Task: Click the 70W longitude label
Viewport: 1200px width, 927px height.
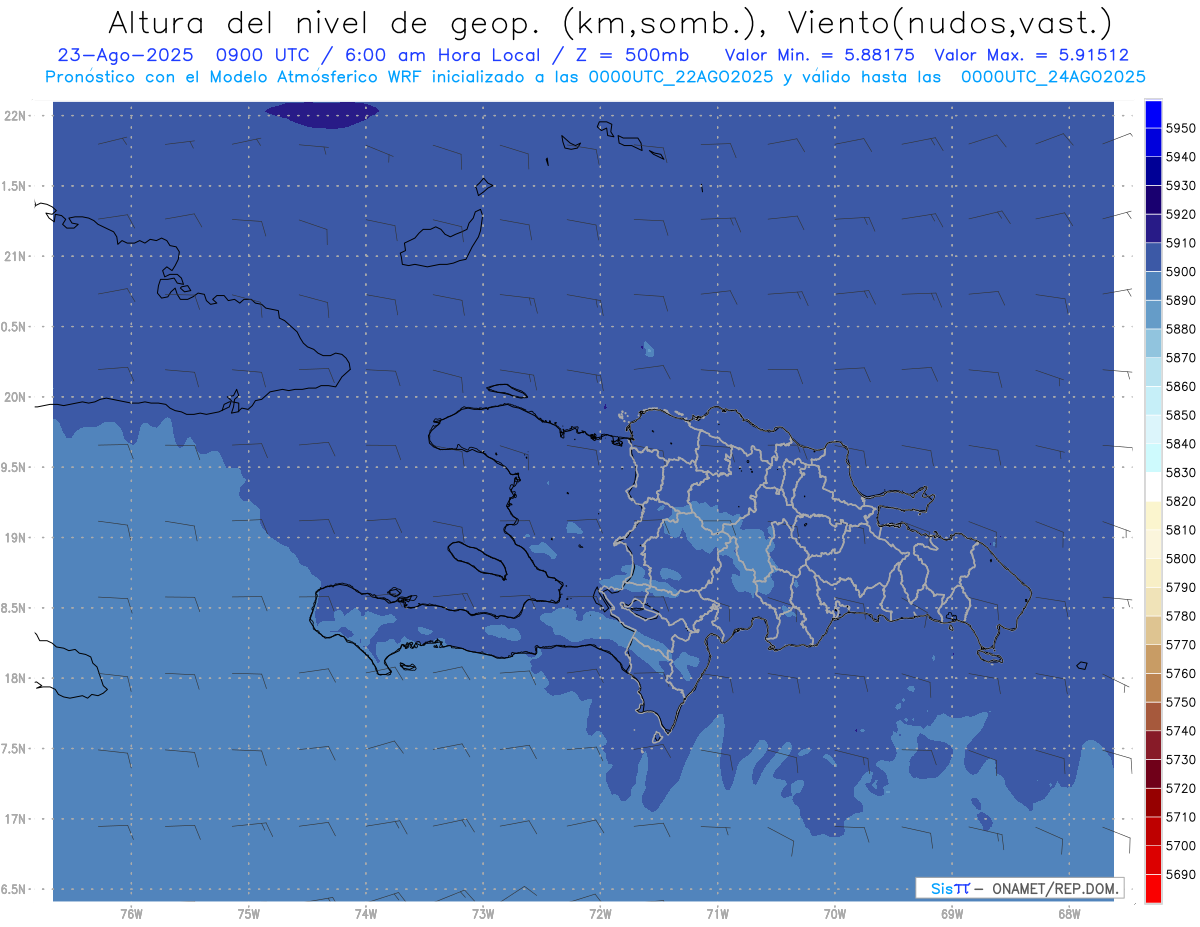Action: pos(835,913)
